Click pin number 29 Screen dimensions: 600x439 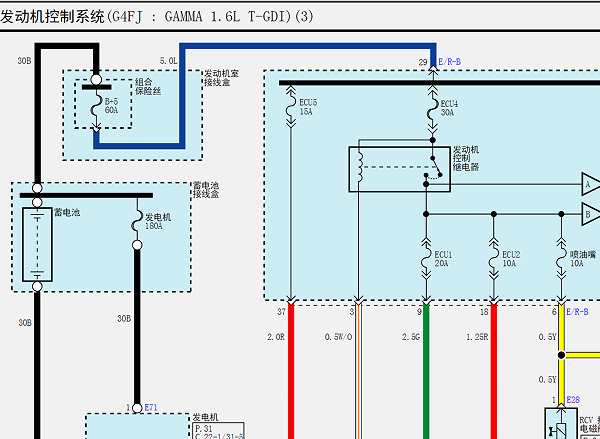(423, 62)
